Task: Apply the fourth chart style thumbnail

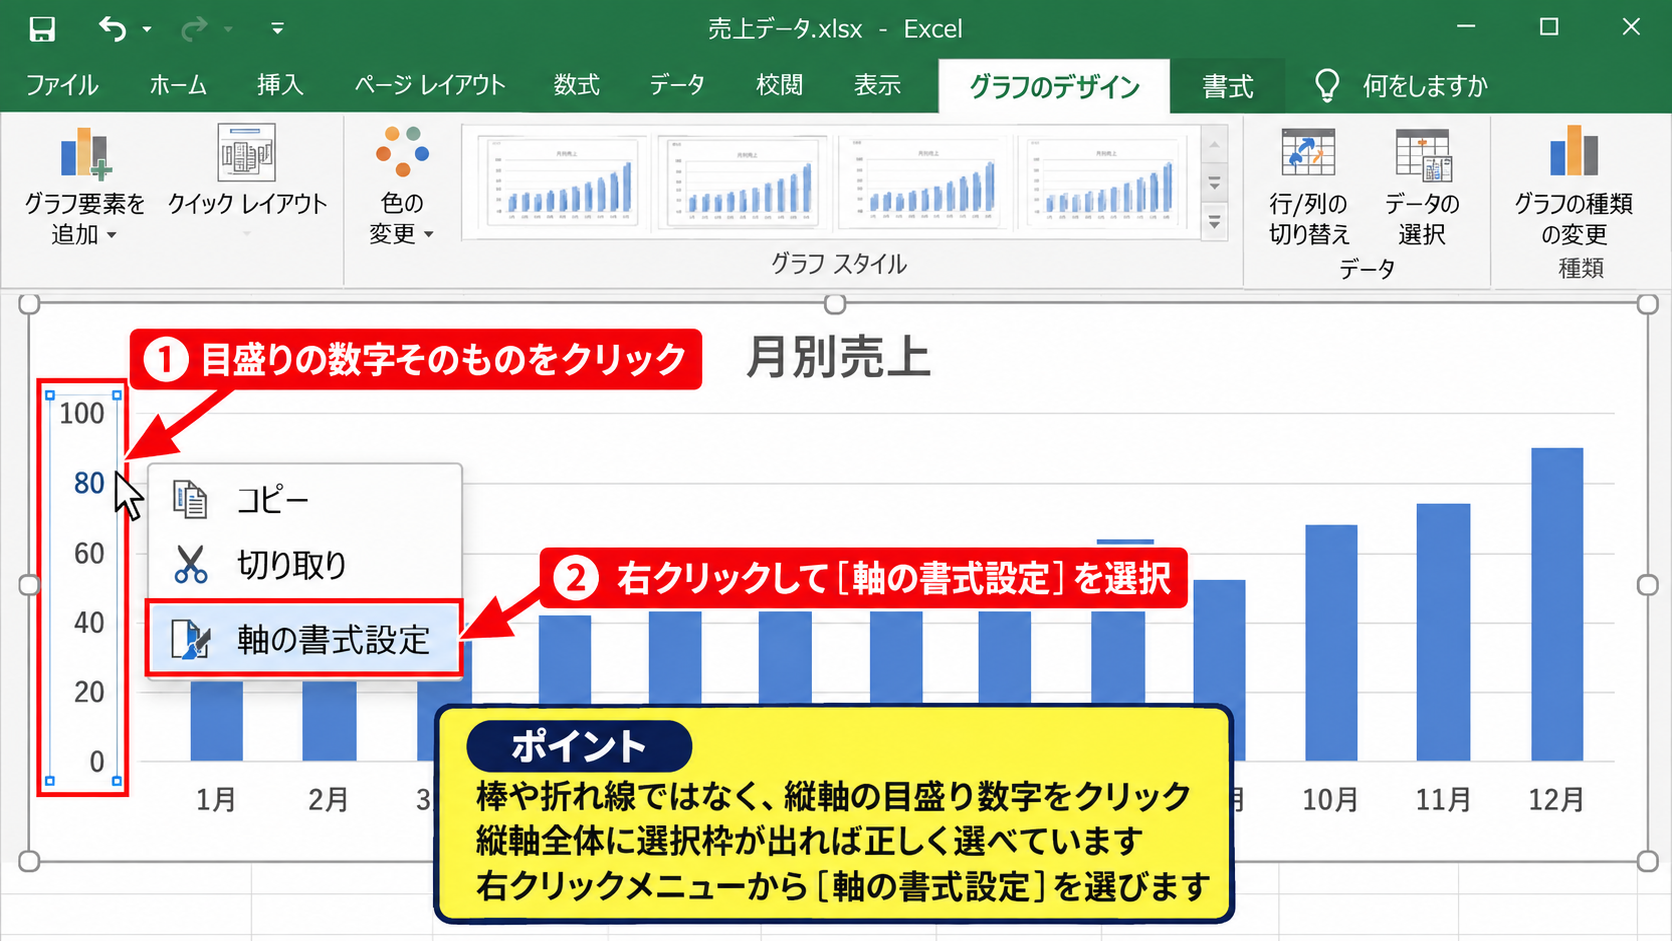Action: (1102, 184)
